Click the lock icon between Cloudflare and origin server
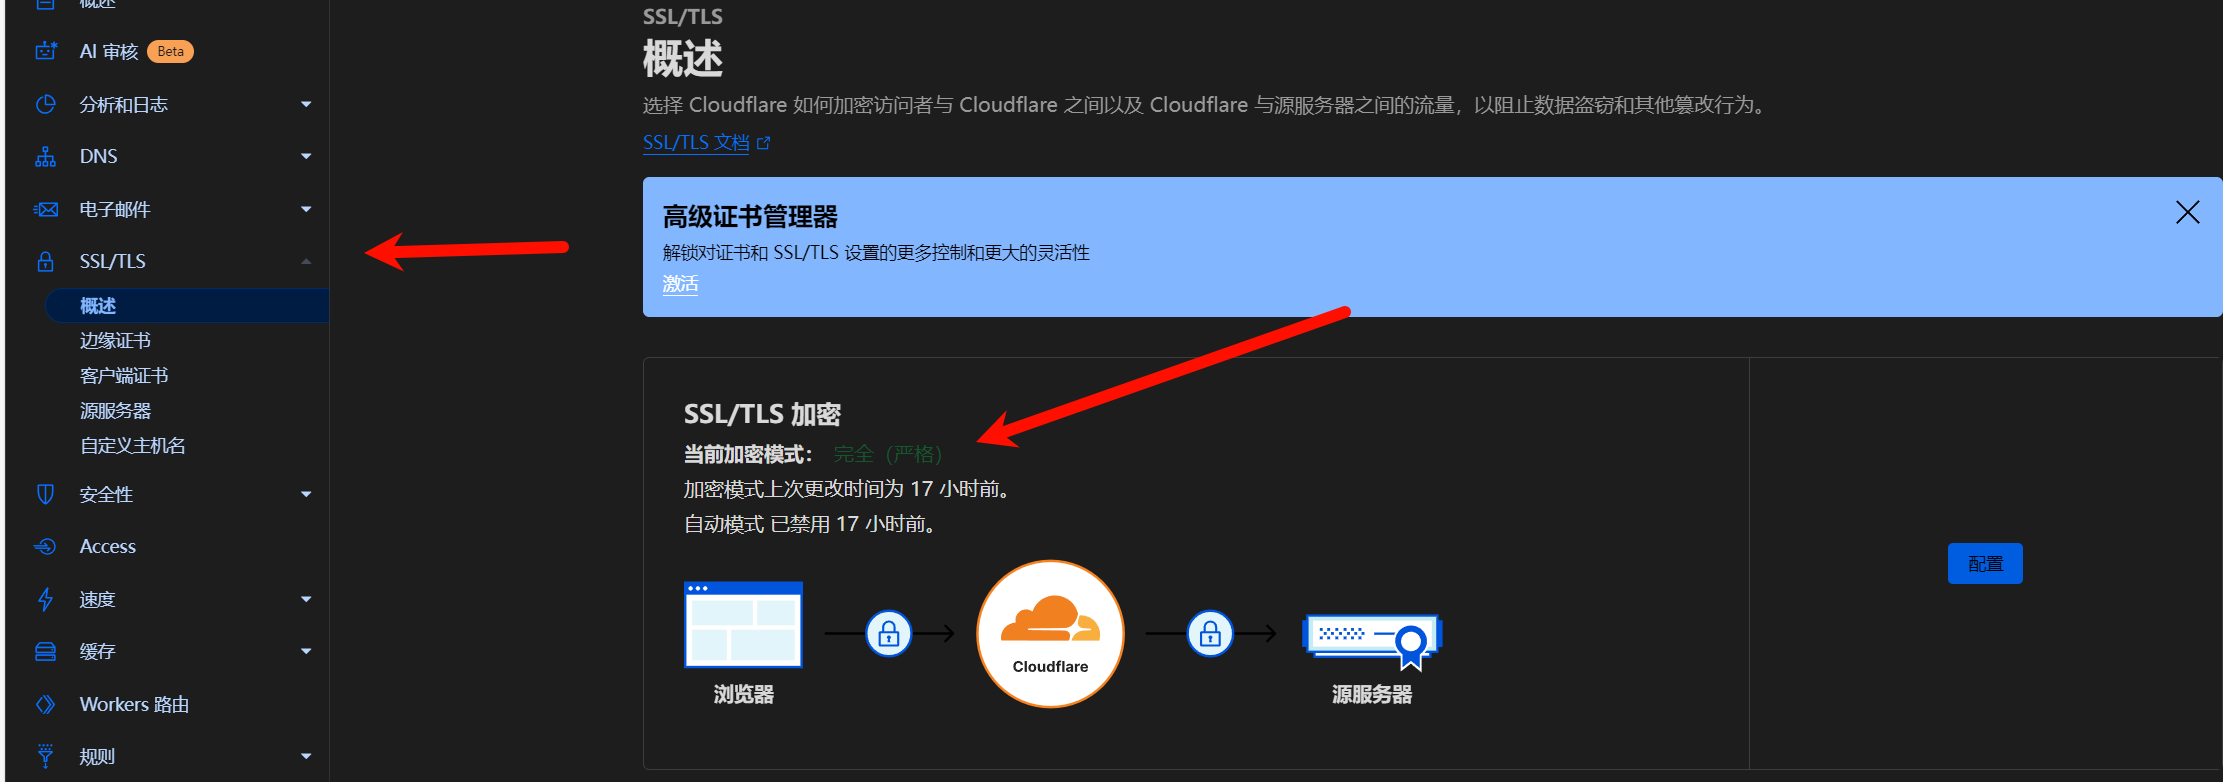This screenshot has height=782, width=2223. [1210, 633]
